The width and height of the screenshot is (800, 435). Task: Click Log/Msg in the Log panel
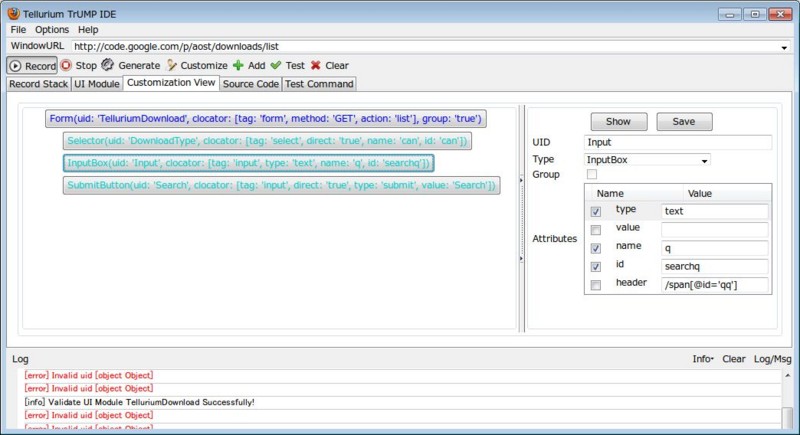point(772,359)
